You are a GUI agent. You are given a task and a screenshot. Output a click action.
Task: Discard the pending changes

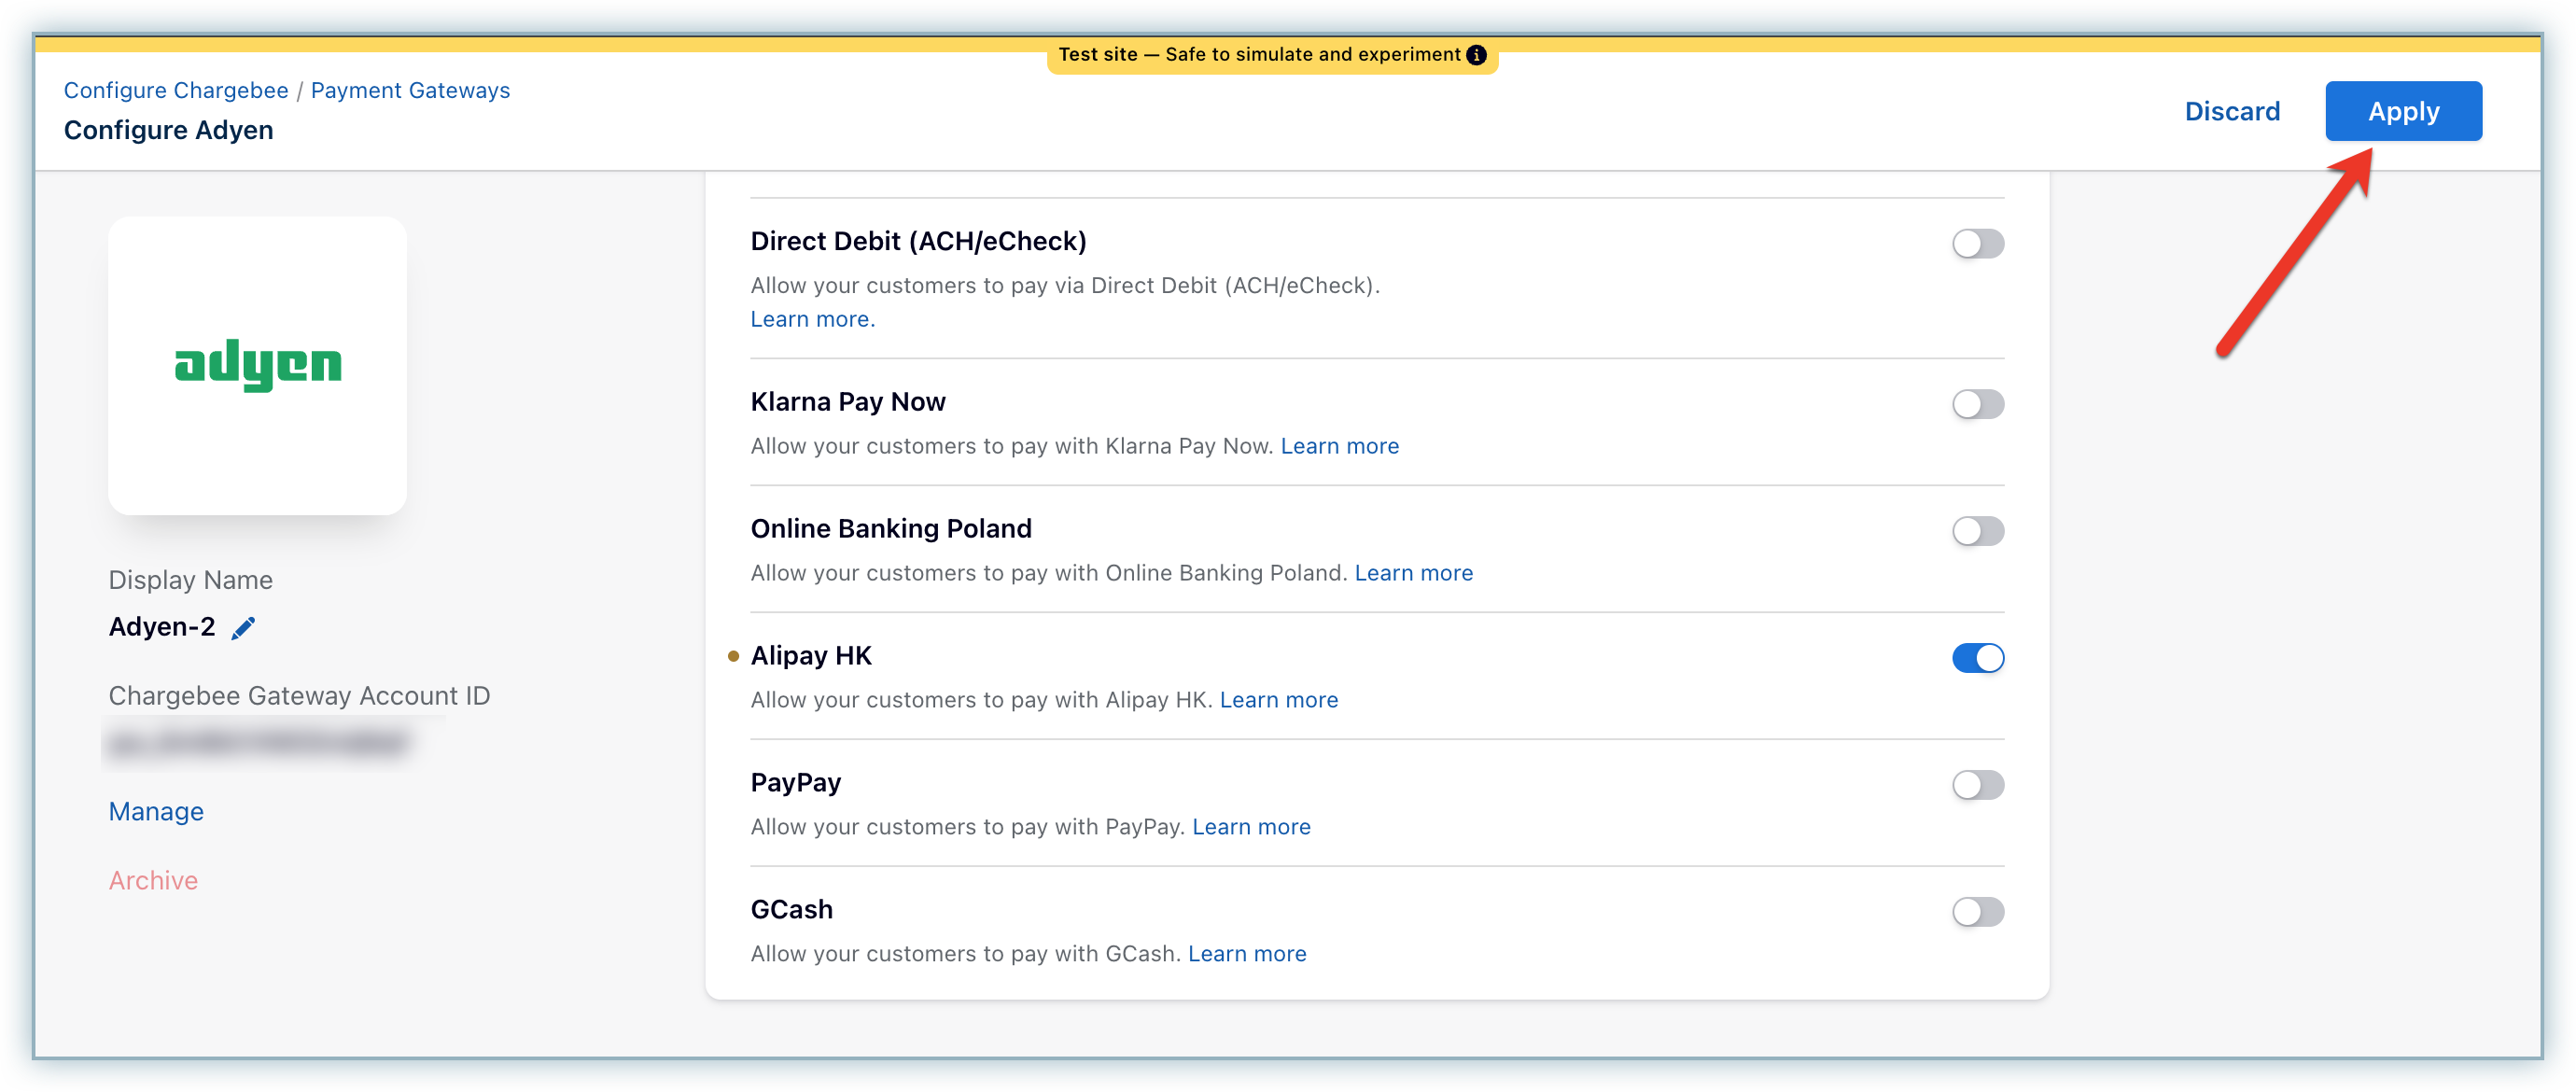click(x=2232, y=111)
